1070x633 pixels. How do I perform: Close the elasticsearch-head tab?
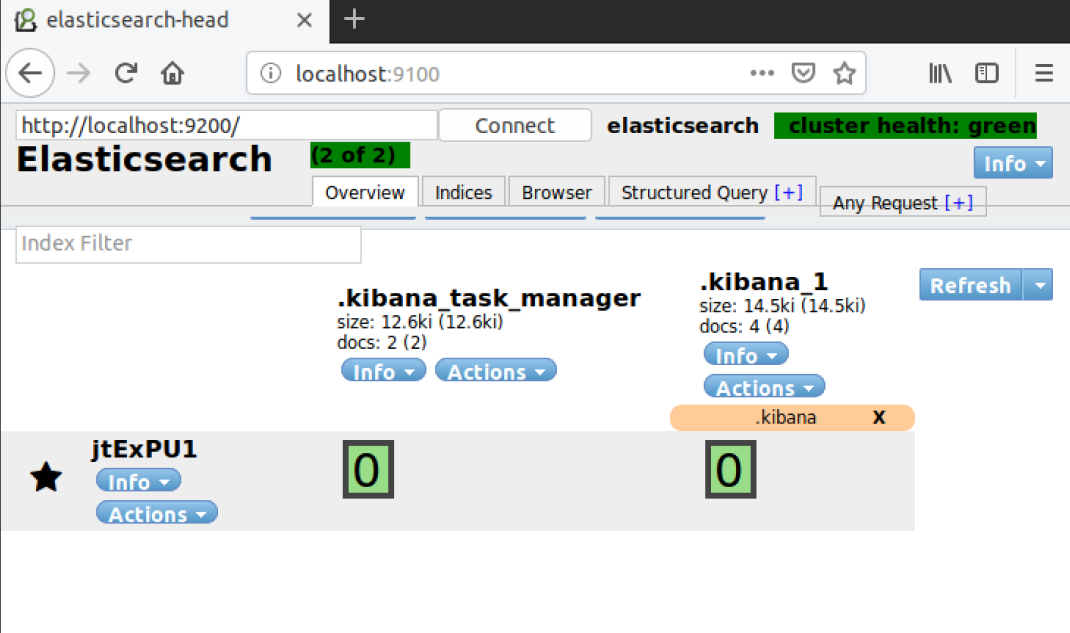(x=304, y=20)
